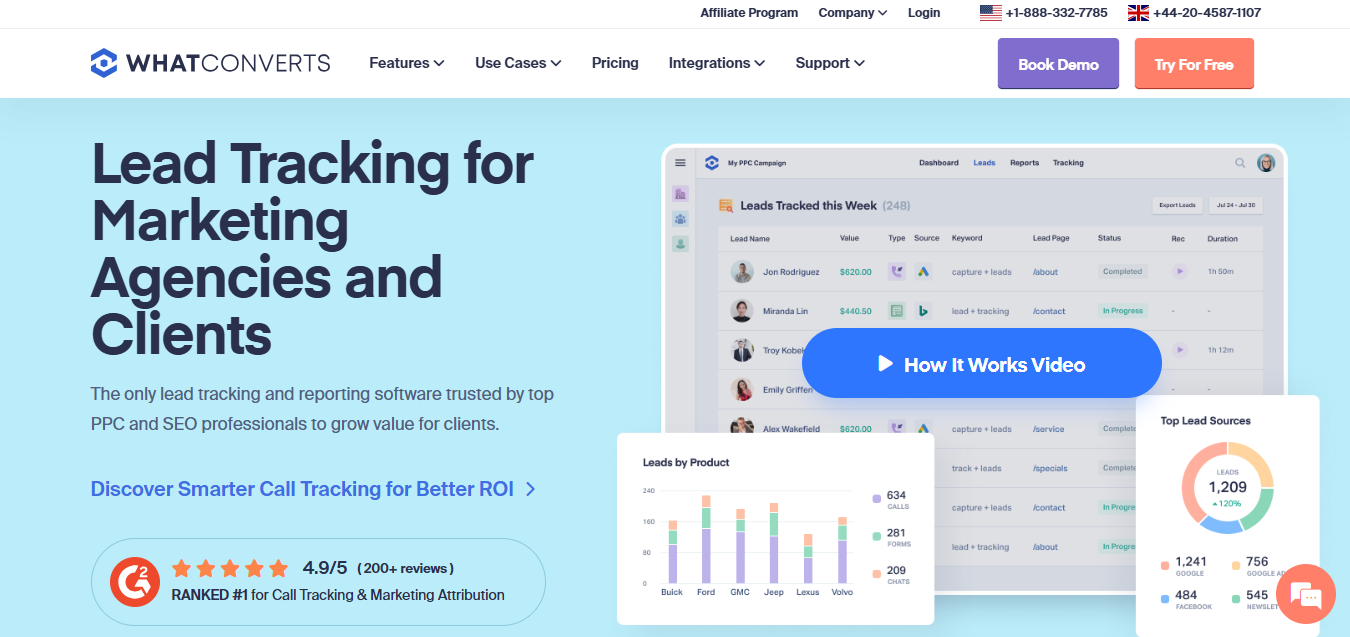1350x637 pixels.
Task: Open the Affiliate Program link
Action: 749,13
